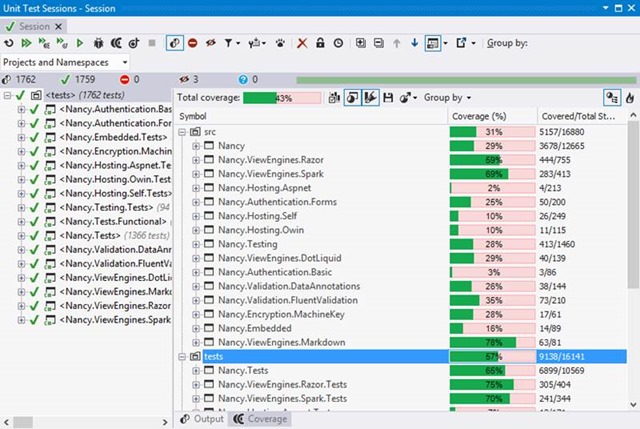Screen dimensions: 640x429
Task: Click the Hot Spots flame icon
Action: pos(630,98)
